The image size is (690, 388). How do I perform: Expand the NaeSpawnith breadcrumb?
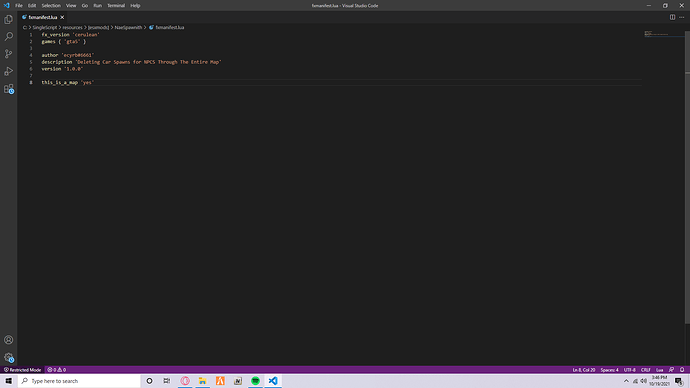click(128, 27)
